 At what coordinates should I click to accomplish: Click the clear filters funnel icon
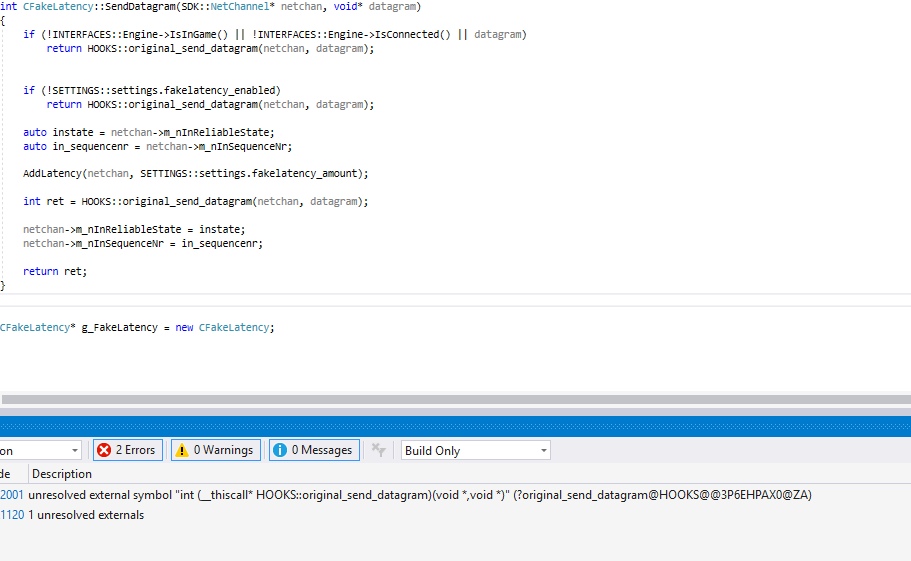pyautogui.click(x=378, y=450)
